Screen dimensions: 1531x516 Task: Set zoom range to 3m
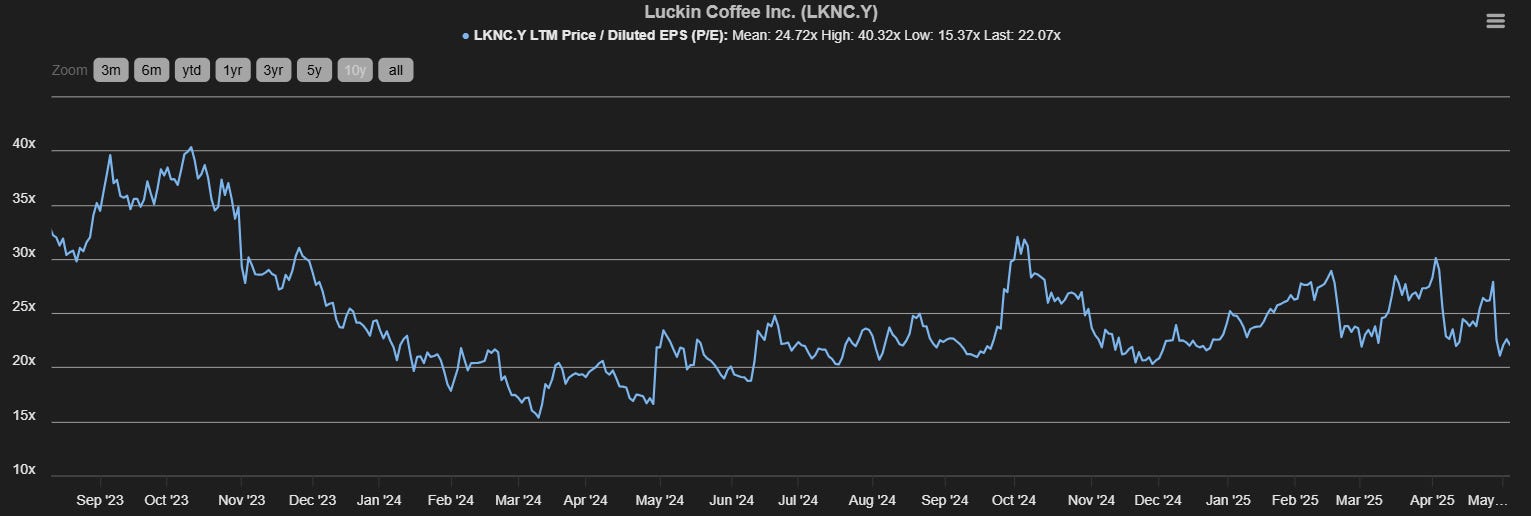pos(111,70)
